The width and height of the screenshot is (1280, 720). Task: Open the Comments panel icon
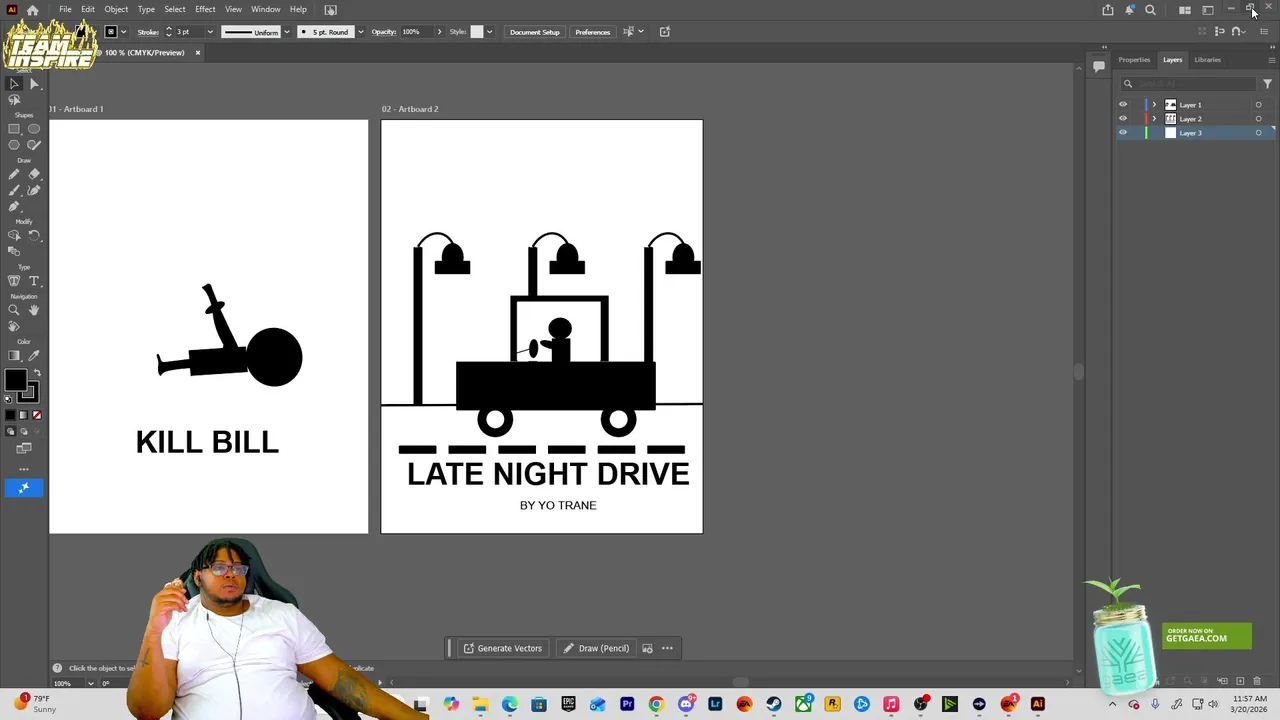pos(1098,66)
